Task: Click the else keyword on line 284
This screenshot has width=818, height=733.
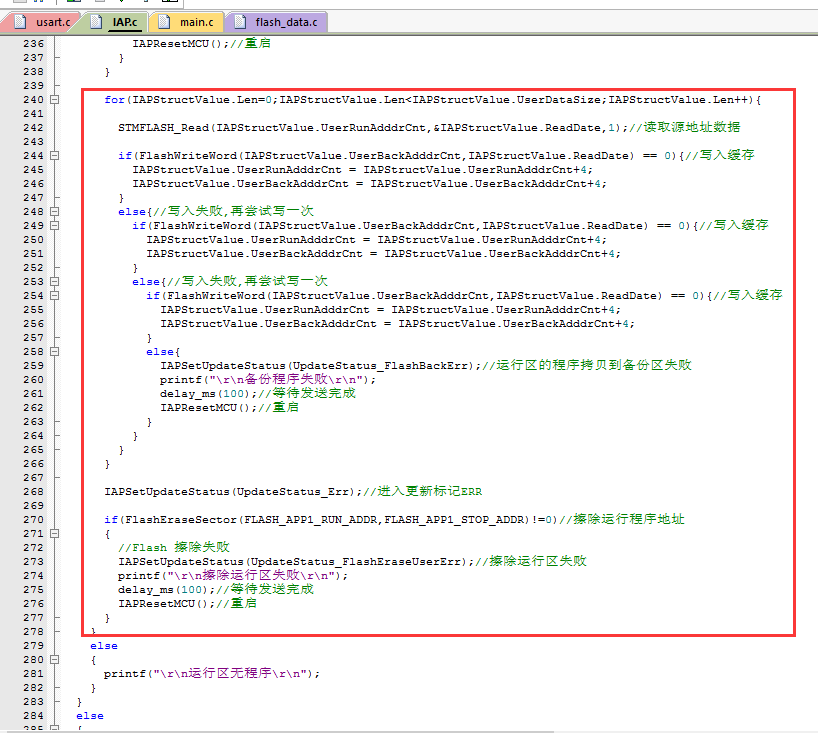Action: pyautogui.click(x=90, y=716)
